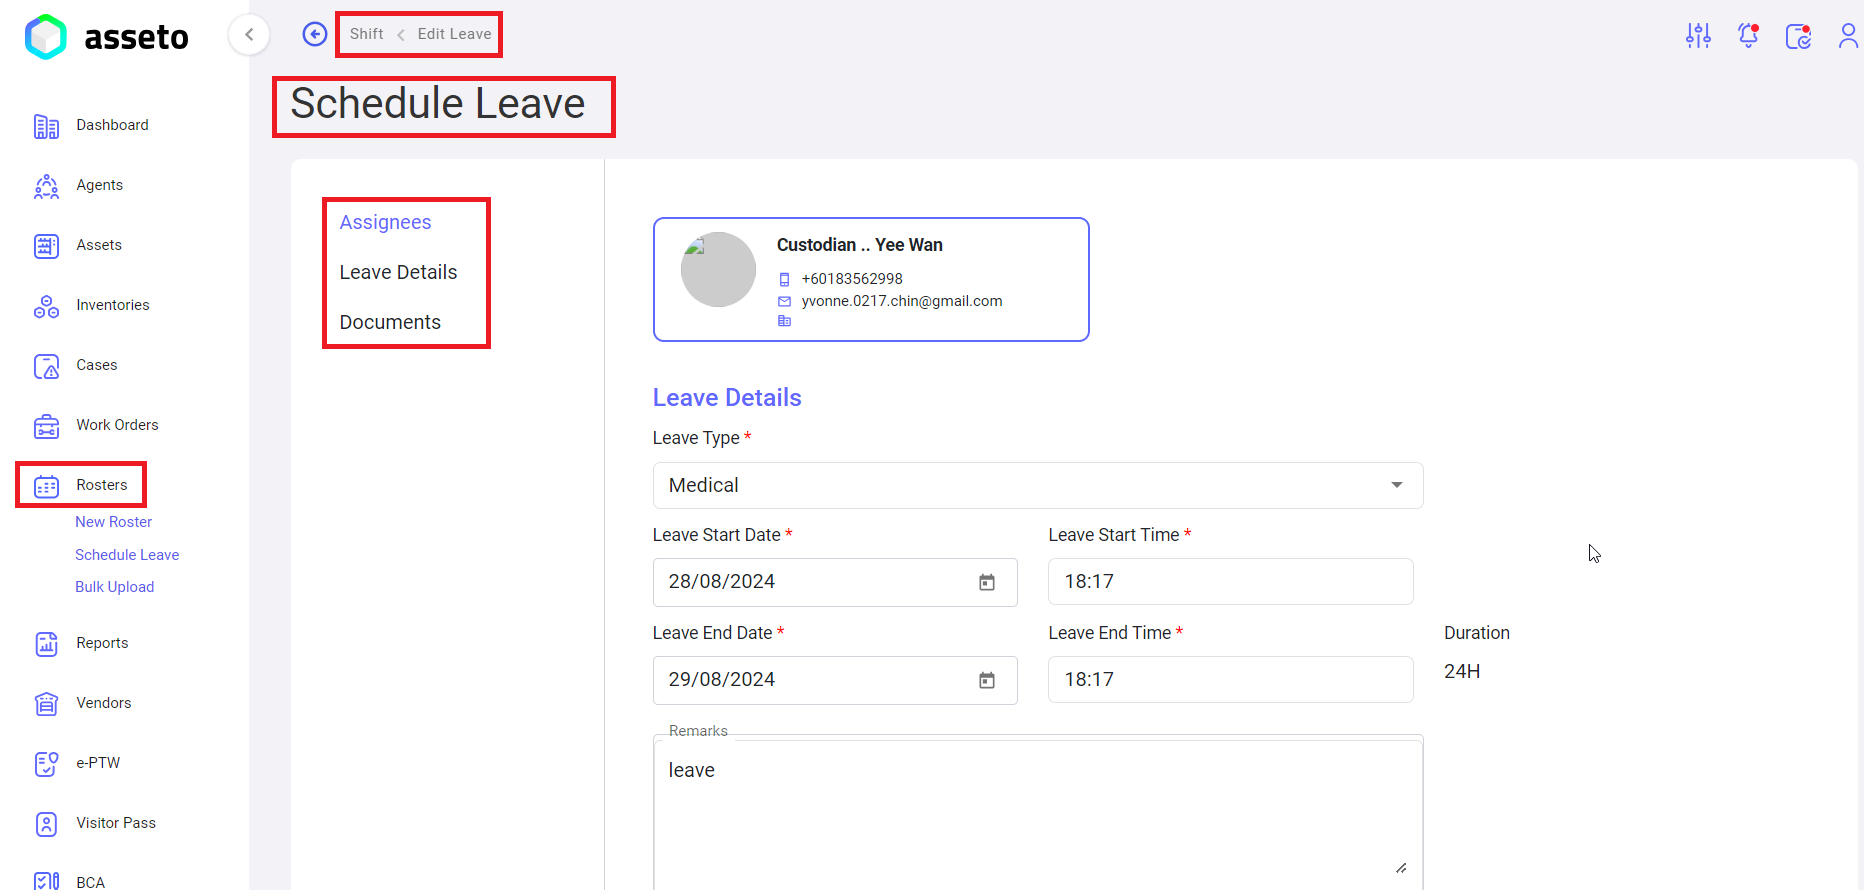Switch to the Leave Details tab
The image size is (1864, 890).
click(398, 272)
